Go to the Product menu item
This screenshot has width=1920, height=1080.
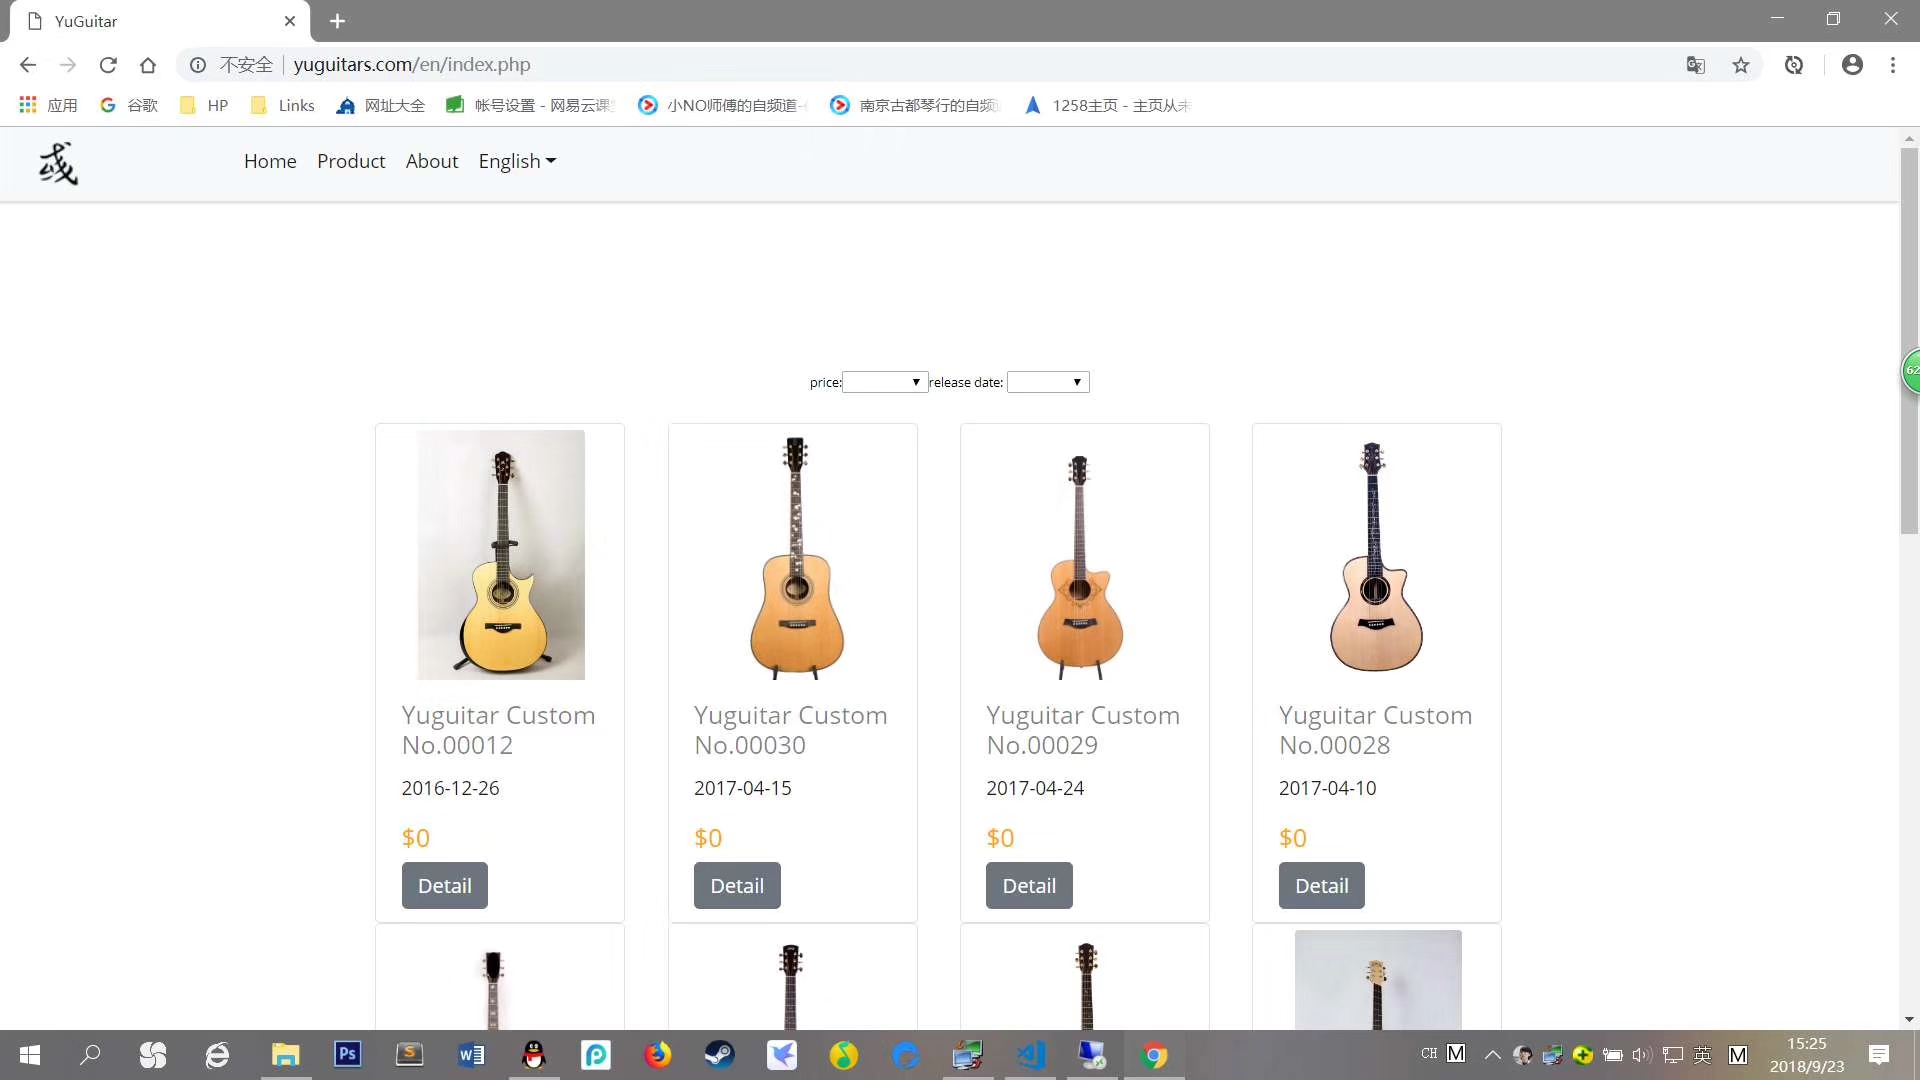[x=351, y=162]
